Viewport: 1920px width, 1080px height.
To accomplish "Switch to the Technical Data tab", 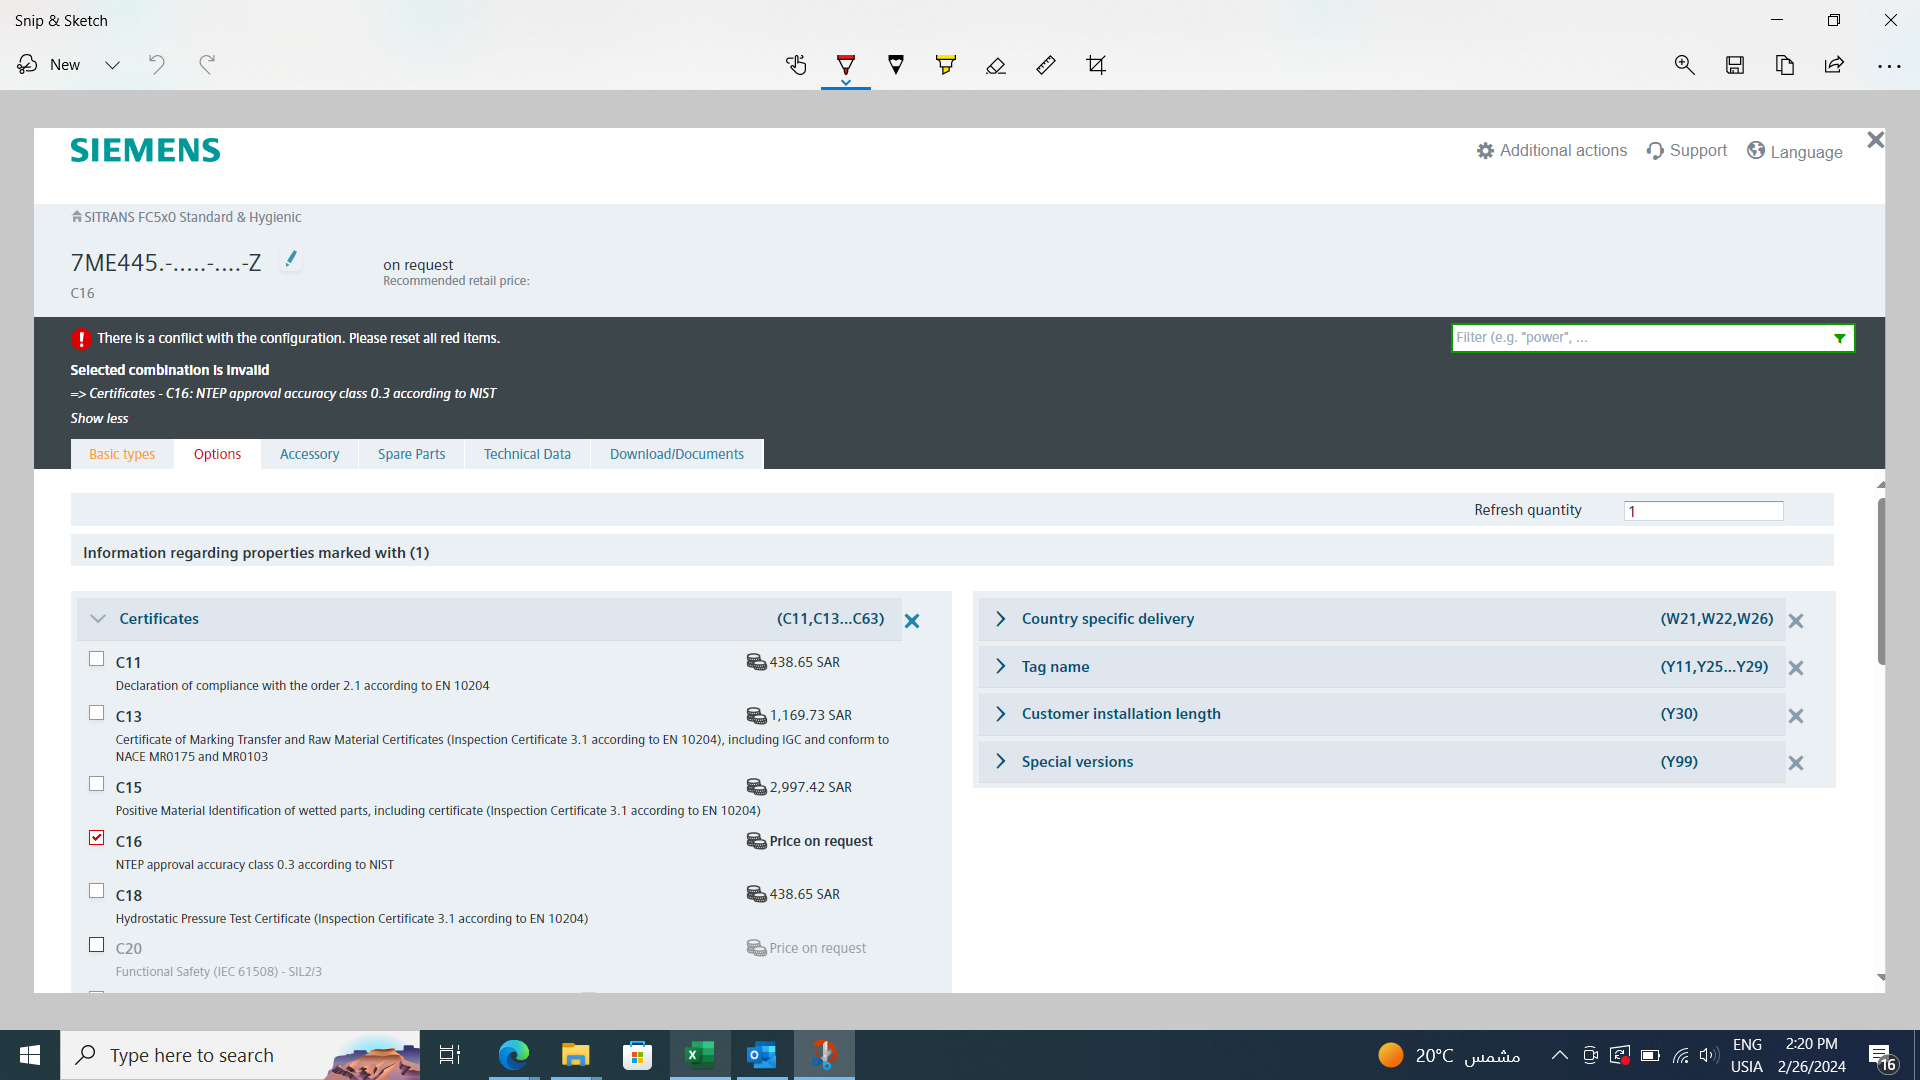I will coord(527,454).
